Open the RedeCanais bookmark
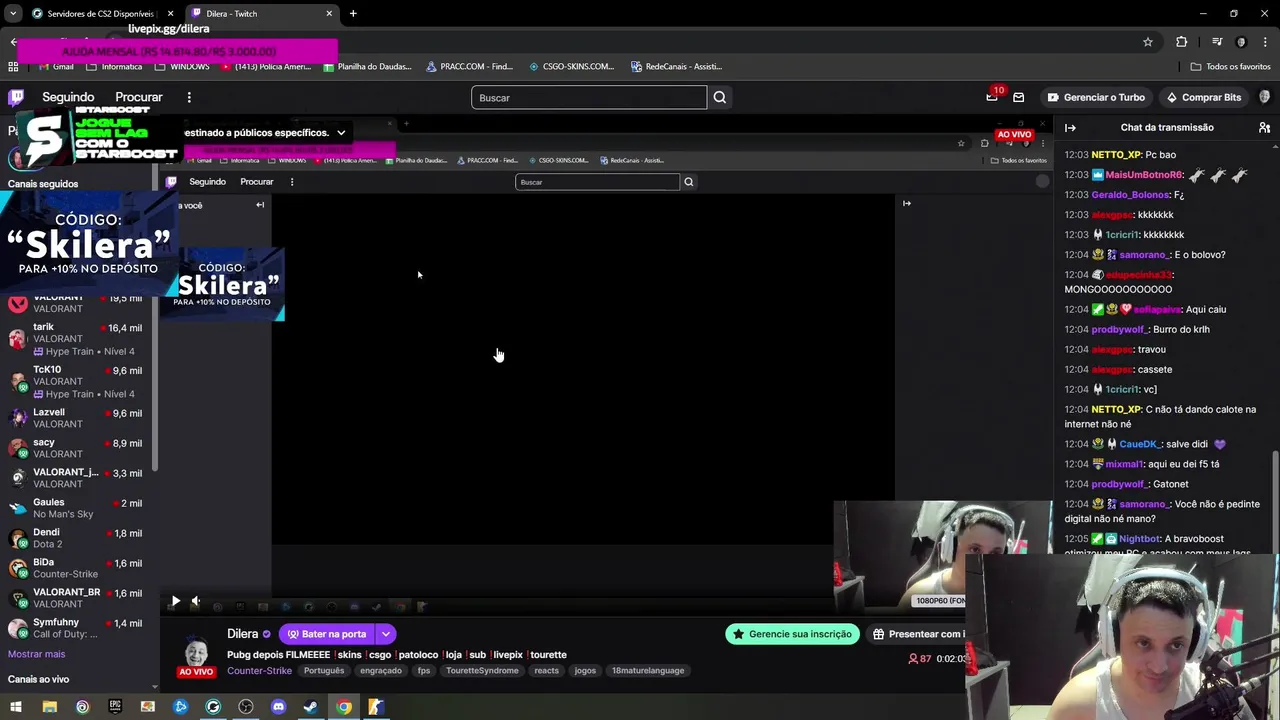 [x=676, y=66]
